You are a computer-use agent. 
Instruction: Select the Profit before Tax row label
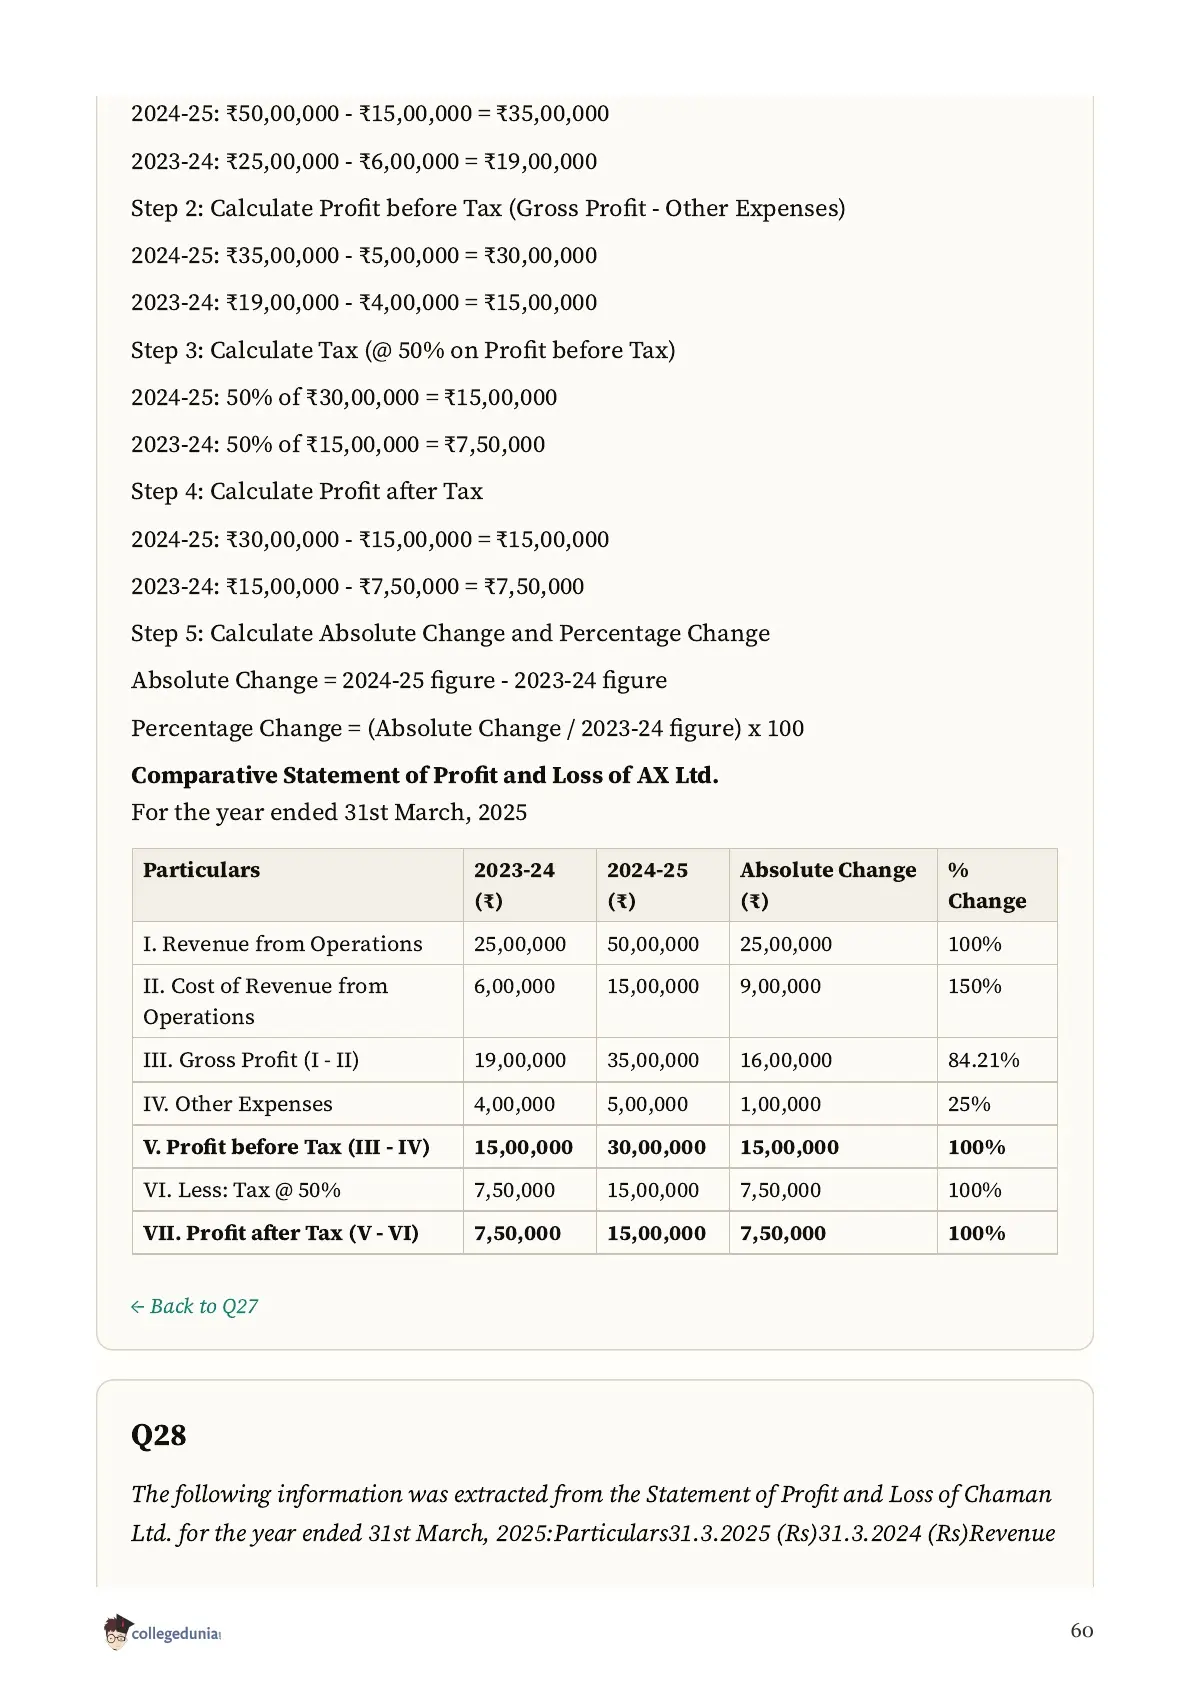click(x=286, y=1147)
